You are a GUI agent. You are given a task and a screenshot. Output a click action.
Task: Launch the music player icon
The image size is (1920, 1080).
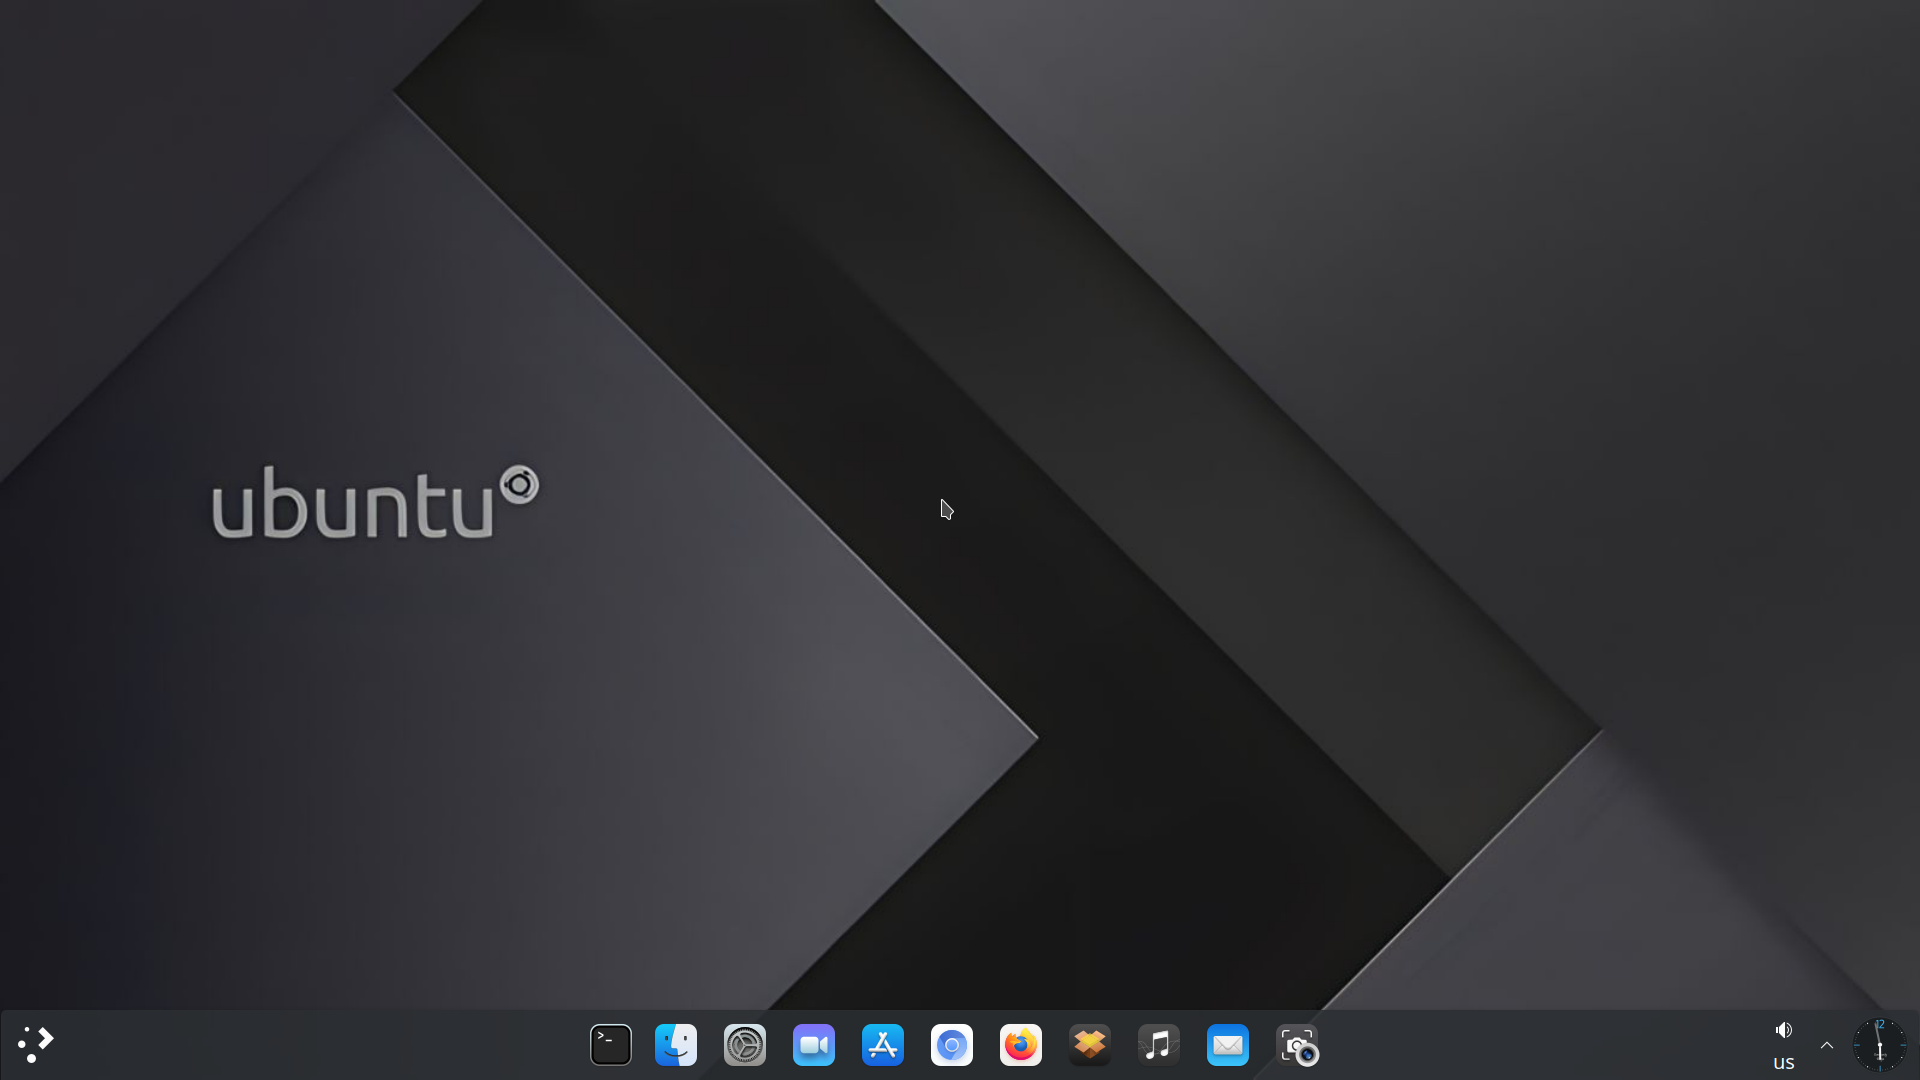1159,1045
